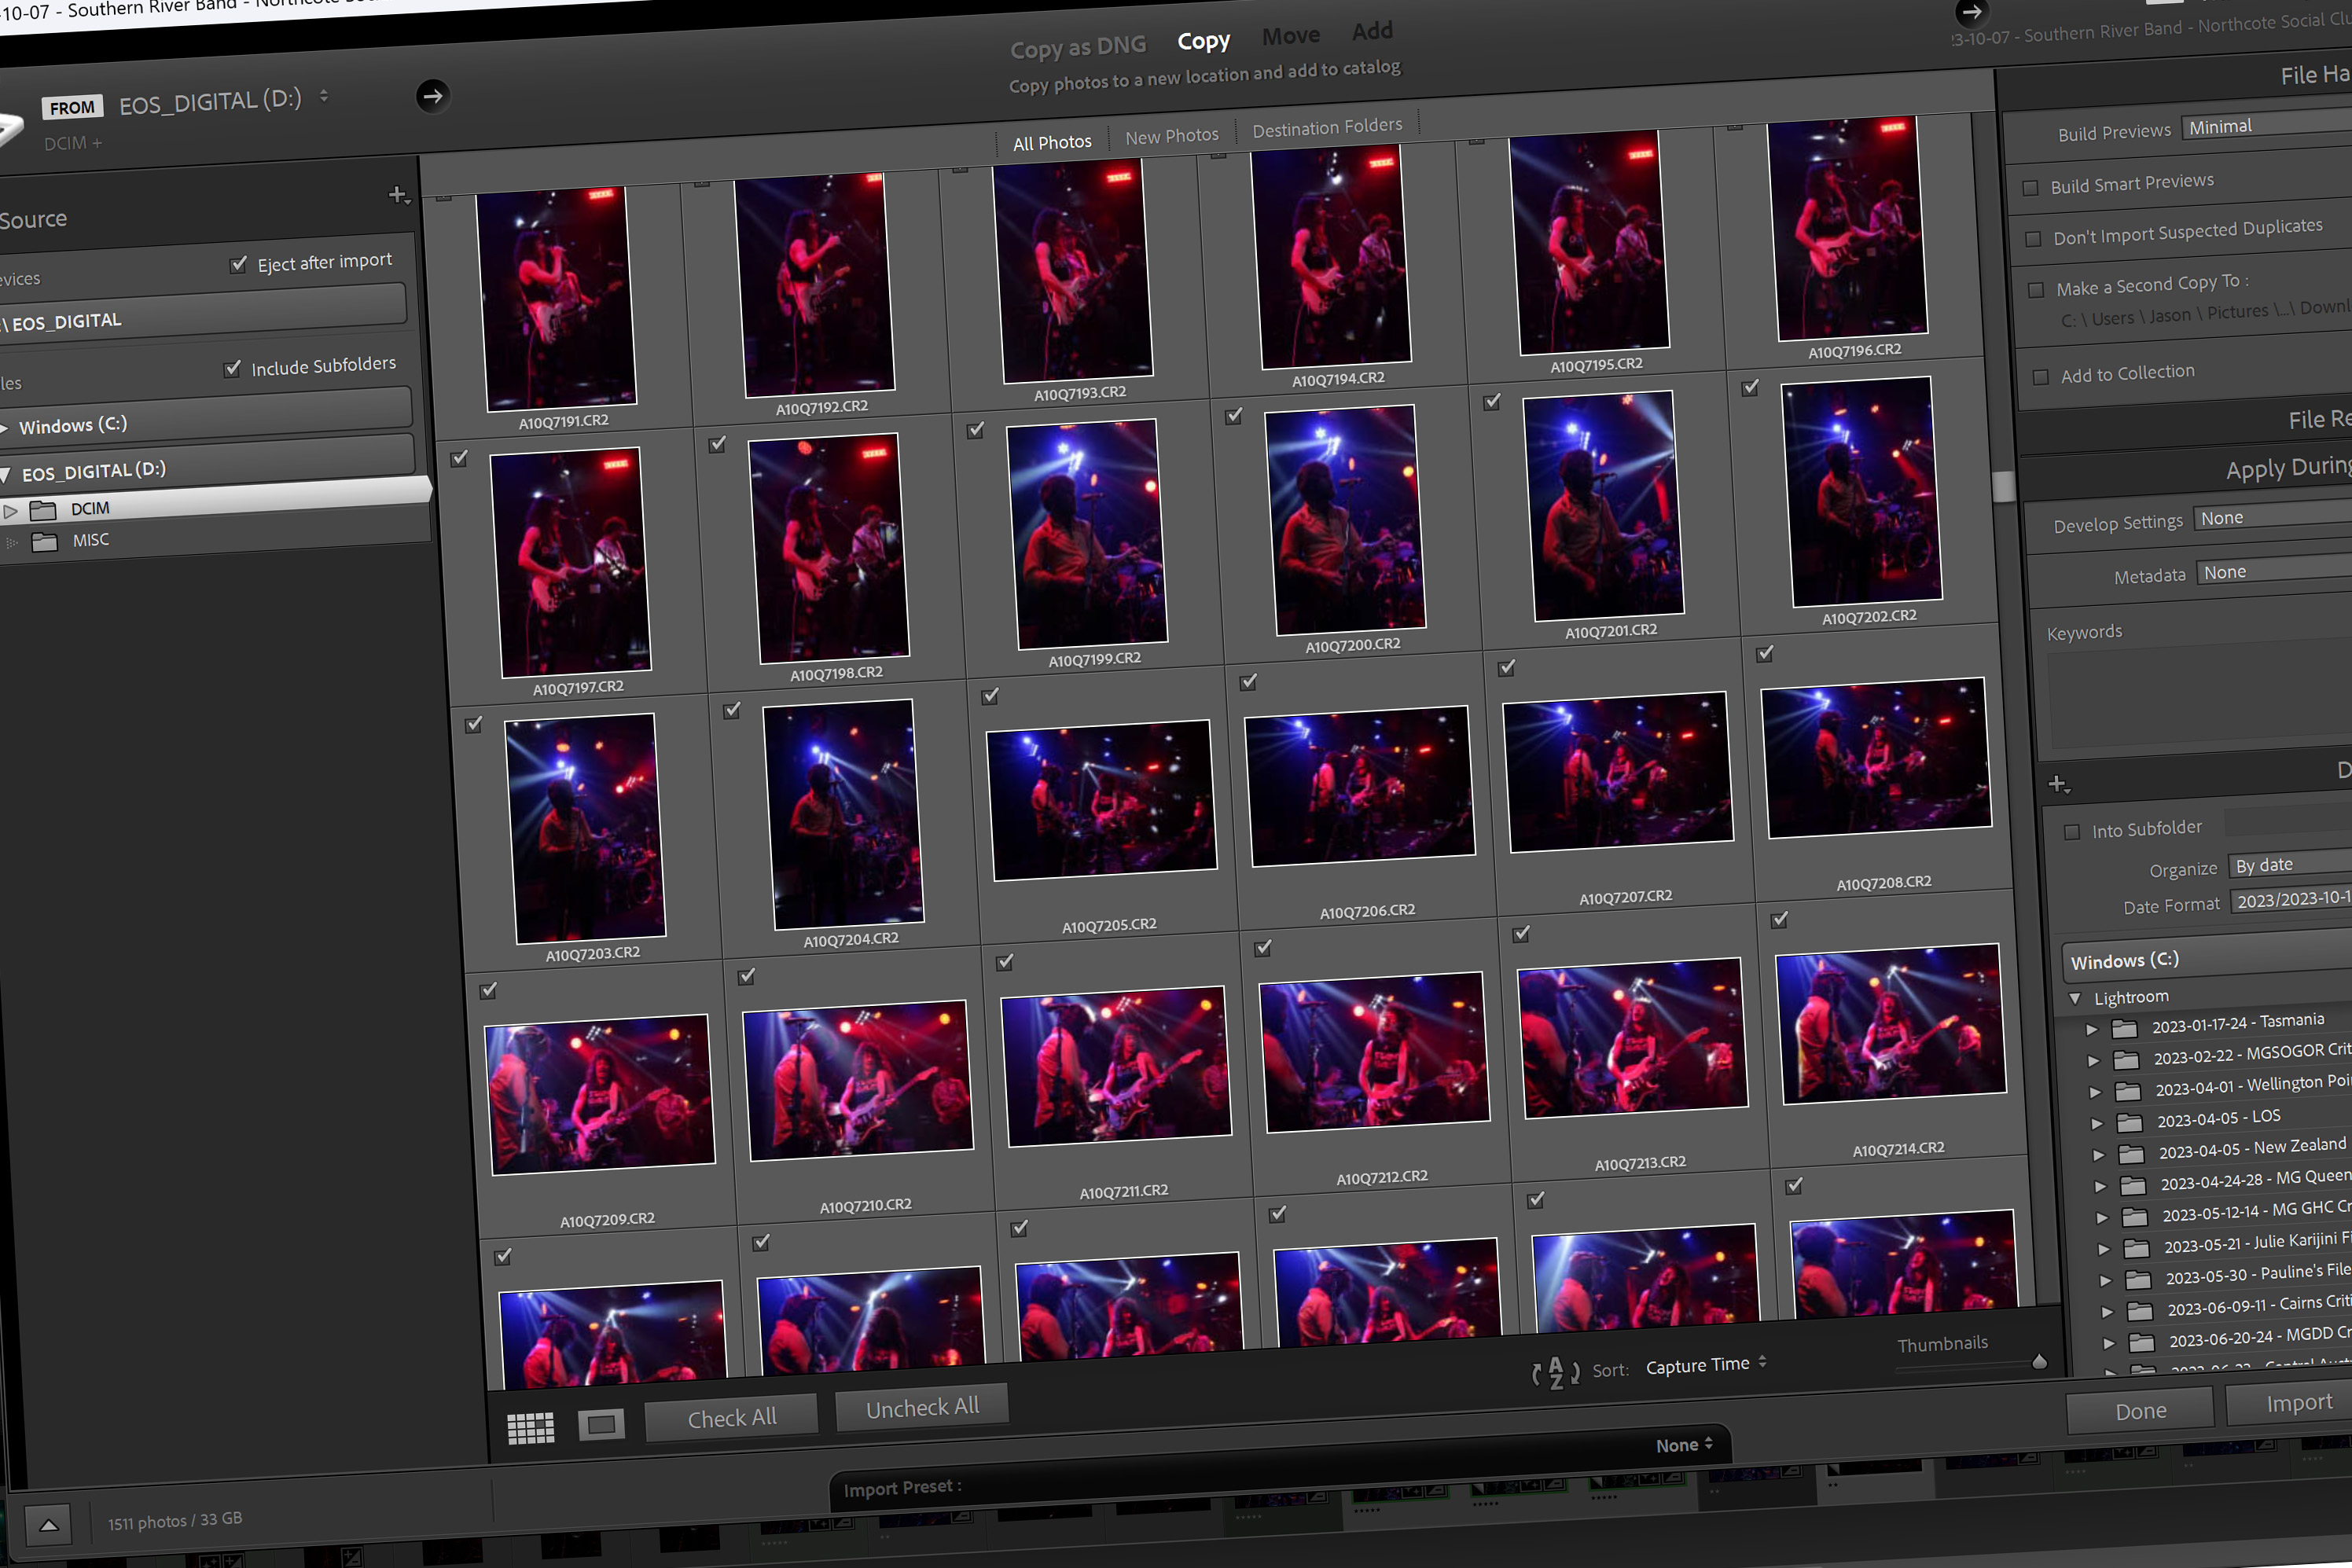This screenshot has width=2352, height=1568.
Task: Collapse the Lightroom destination folder
Action: click(x=2074, y=999)
